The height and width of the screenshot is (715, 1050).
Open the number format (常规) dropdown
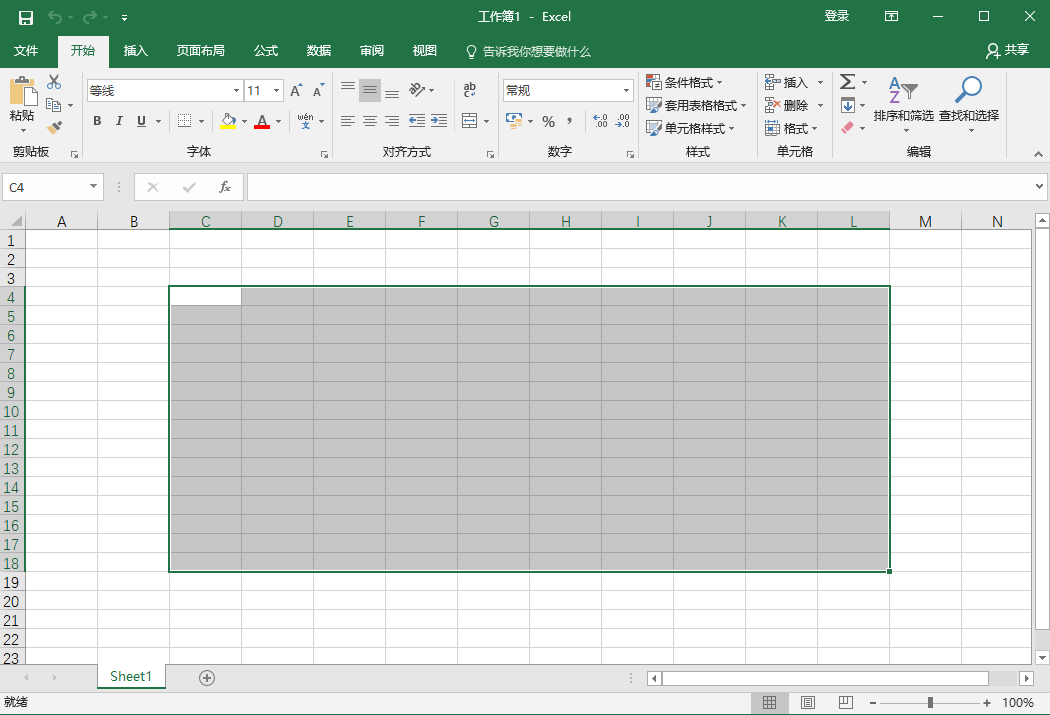626,90
